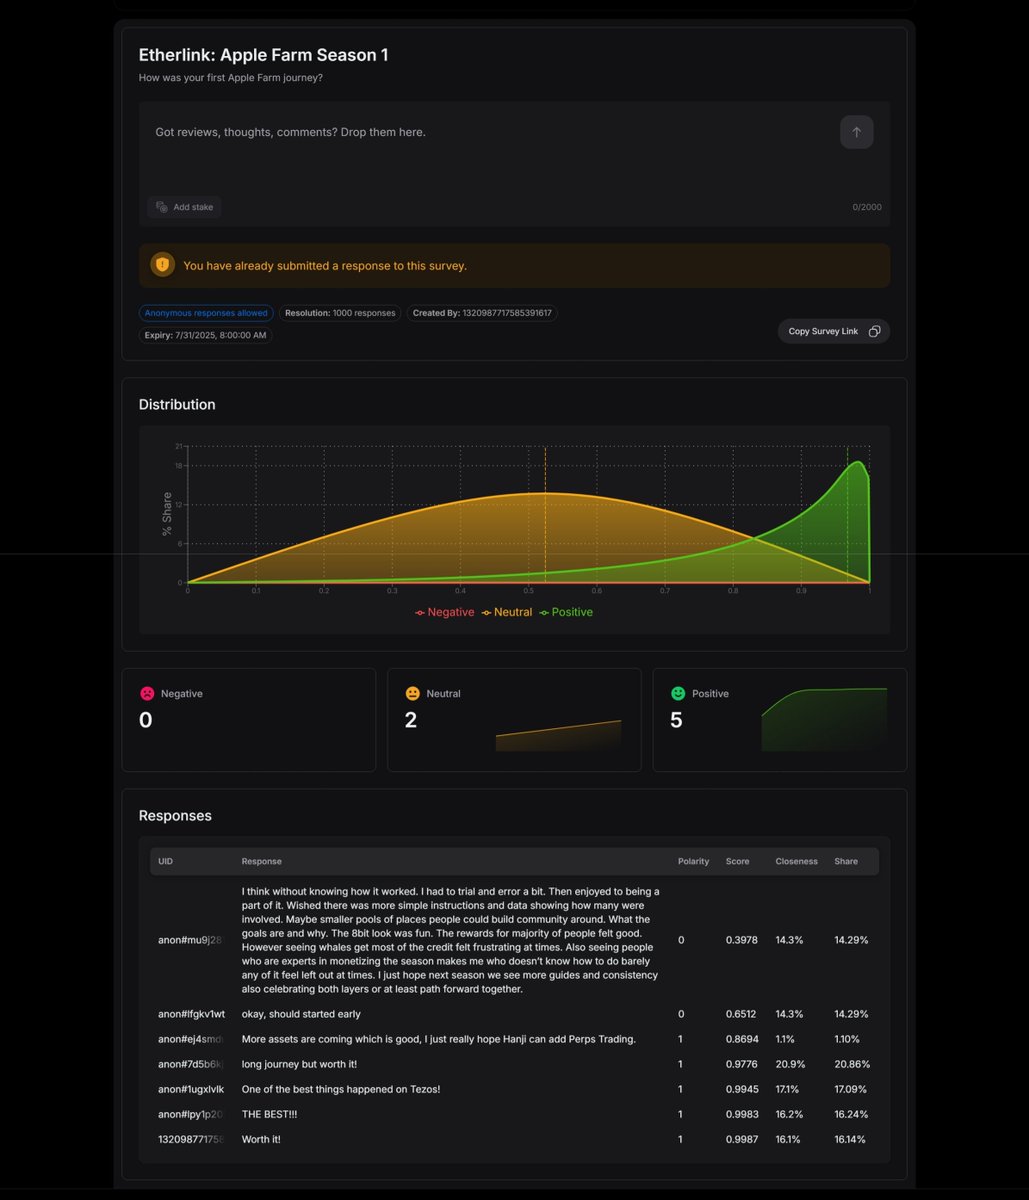Viewport: 1029px width, 1200px height.
Task: Click the score value 0.8694
Action: coord(741,1039)
